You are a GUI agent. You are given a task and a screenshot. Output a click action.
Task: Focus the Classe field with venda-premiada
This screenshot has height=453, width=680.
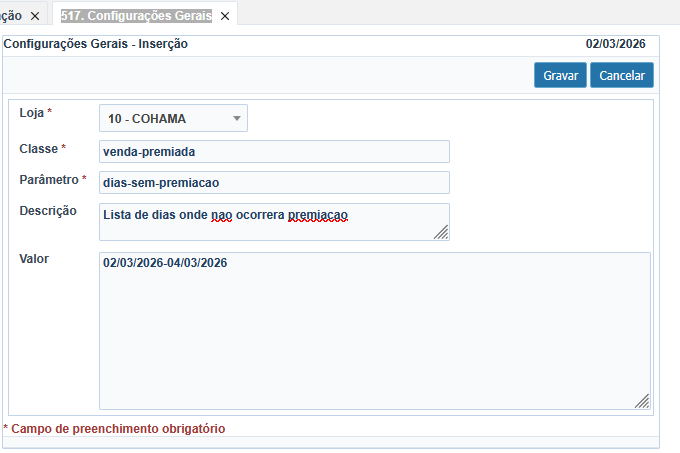[x=274, y=151]
